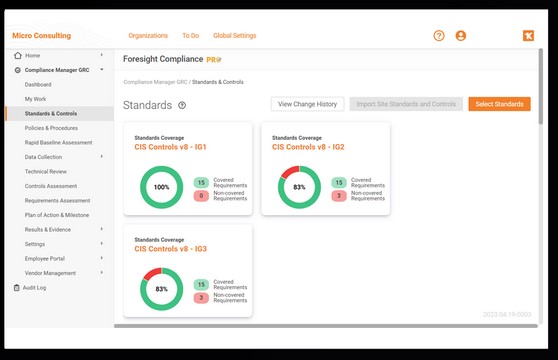The height and width of the screenshot is (360, 558).
Task: Click the Audit Log clipboard icon
Action: (16, 287)
